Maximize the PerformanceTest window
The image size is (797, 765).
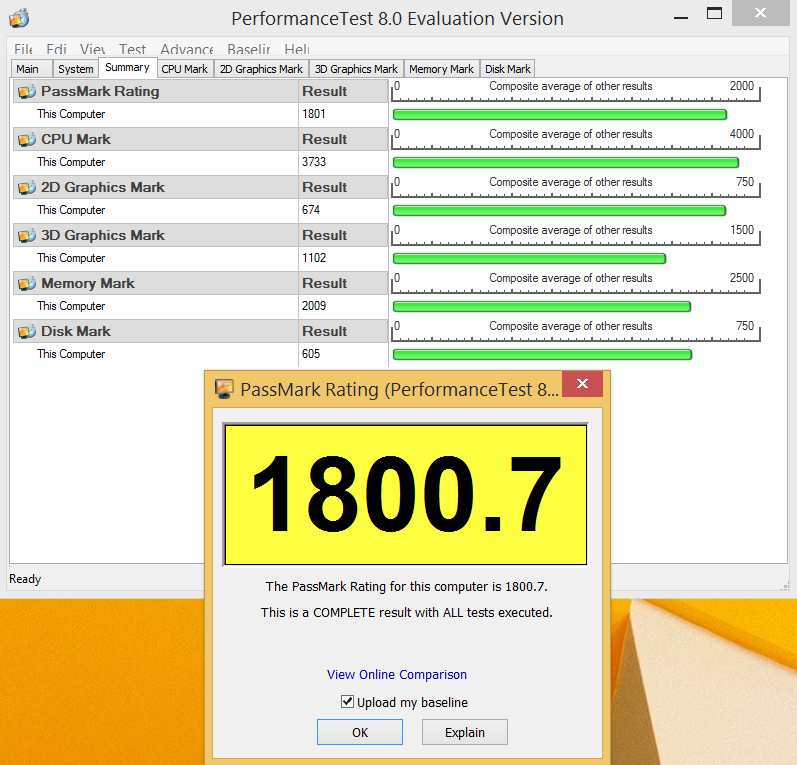[x=714, y=14]
